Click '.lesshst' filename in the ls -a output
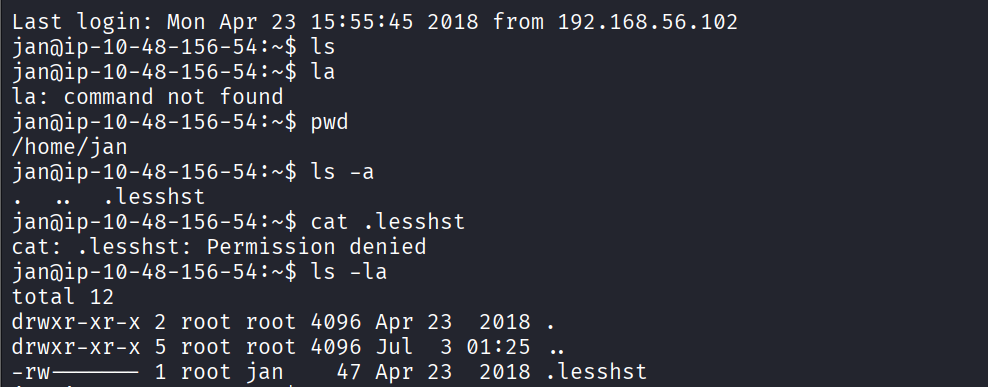The height and width of the screenshot is (387, 988). pos(154,197)
